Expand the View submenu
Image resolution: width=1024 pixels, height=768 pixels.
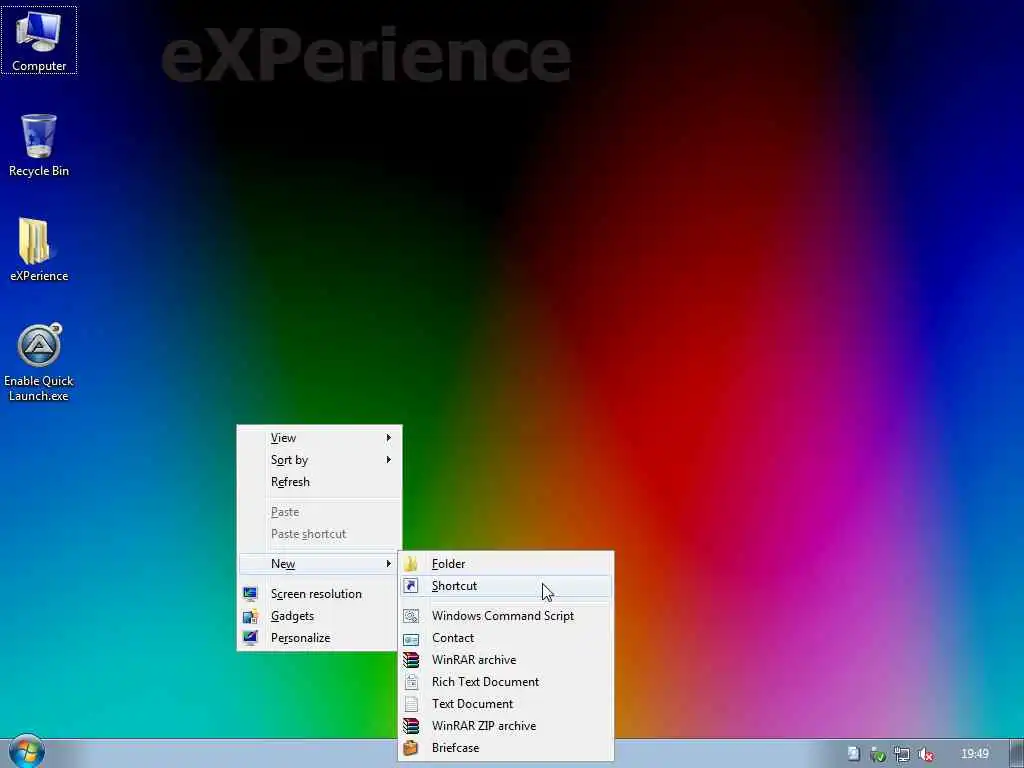[x=319, y=438]
